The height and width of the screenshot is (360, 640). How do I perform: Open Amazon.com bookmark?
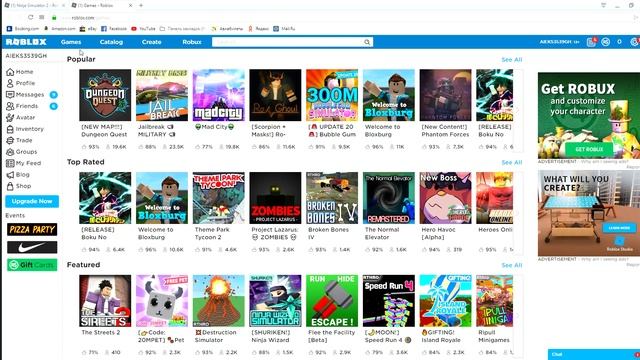coord(60,29)
